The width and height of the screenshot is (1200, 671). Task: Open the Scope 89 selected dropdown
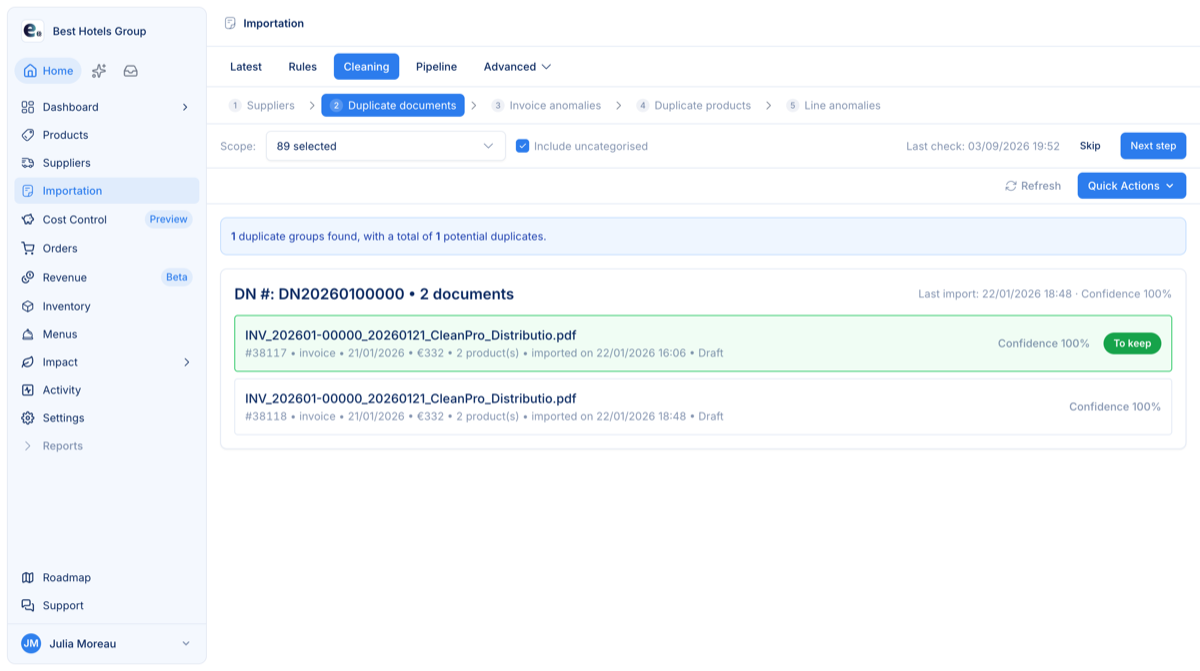[385, 146]
